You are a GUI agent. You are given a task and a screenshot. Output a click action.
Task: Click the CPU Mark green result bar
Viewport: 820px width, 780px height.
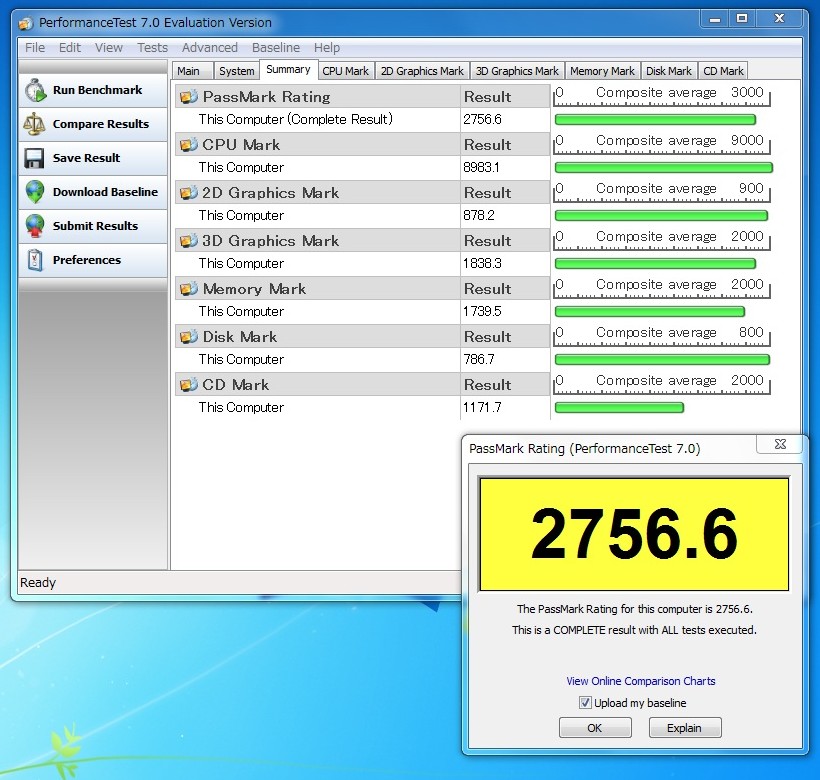pyautogui.click(x=664, y=168)
